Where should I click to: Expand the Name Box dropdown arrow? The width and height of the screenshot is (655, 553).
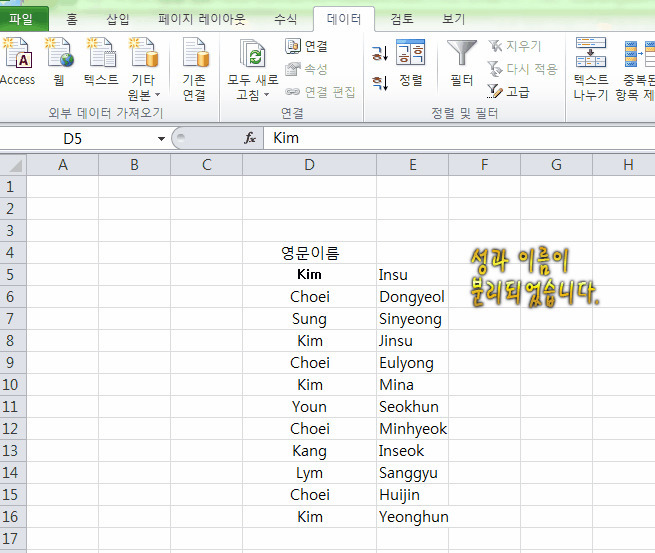[x=161, y=139]
